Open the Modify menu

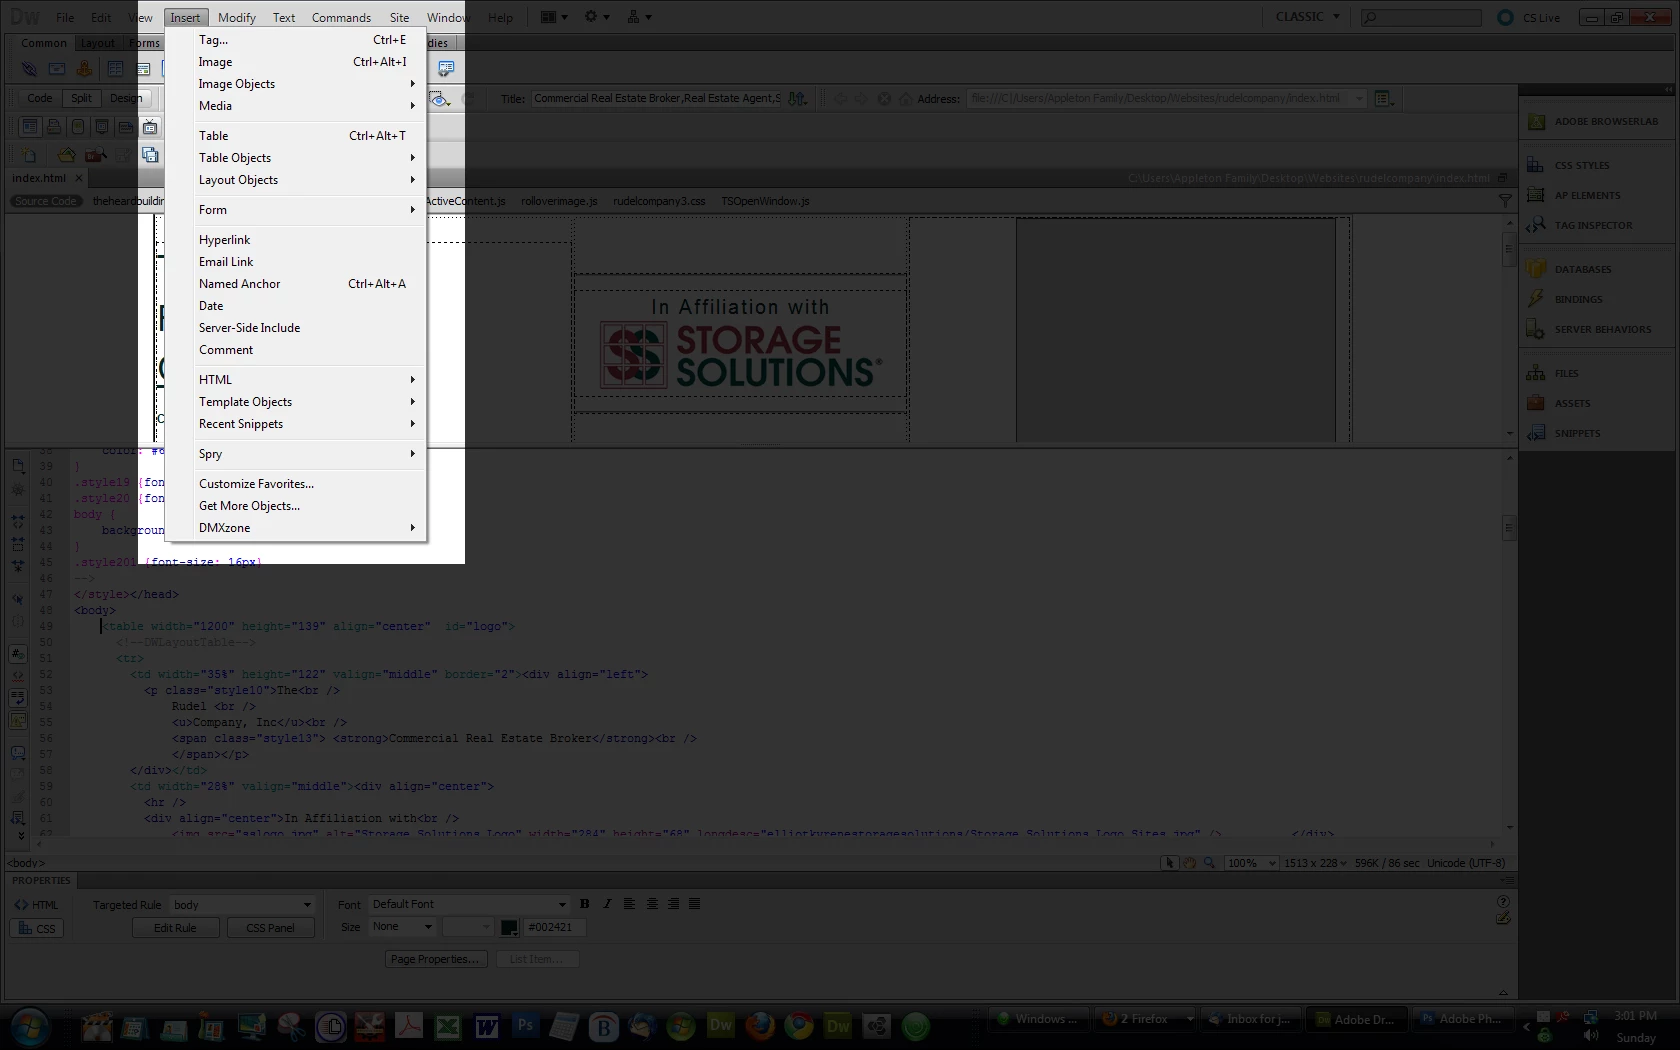coord(237,17)
